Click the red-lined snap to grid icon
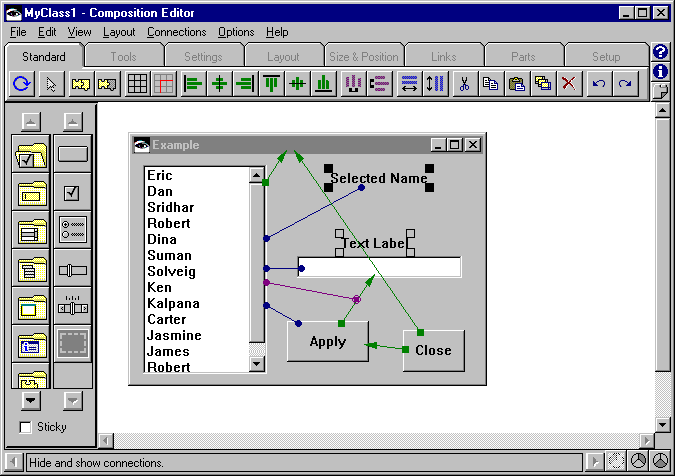 coord(164,83)
